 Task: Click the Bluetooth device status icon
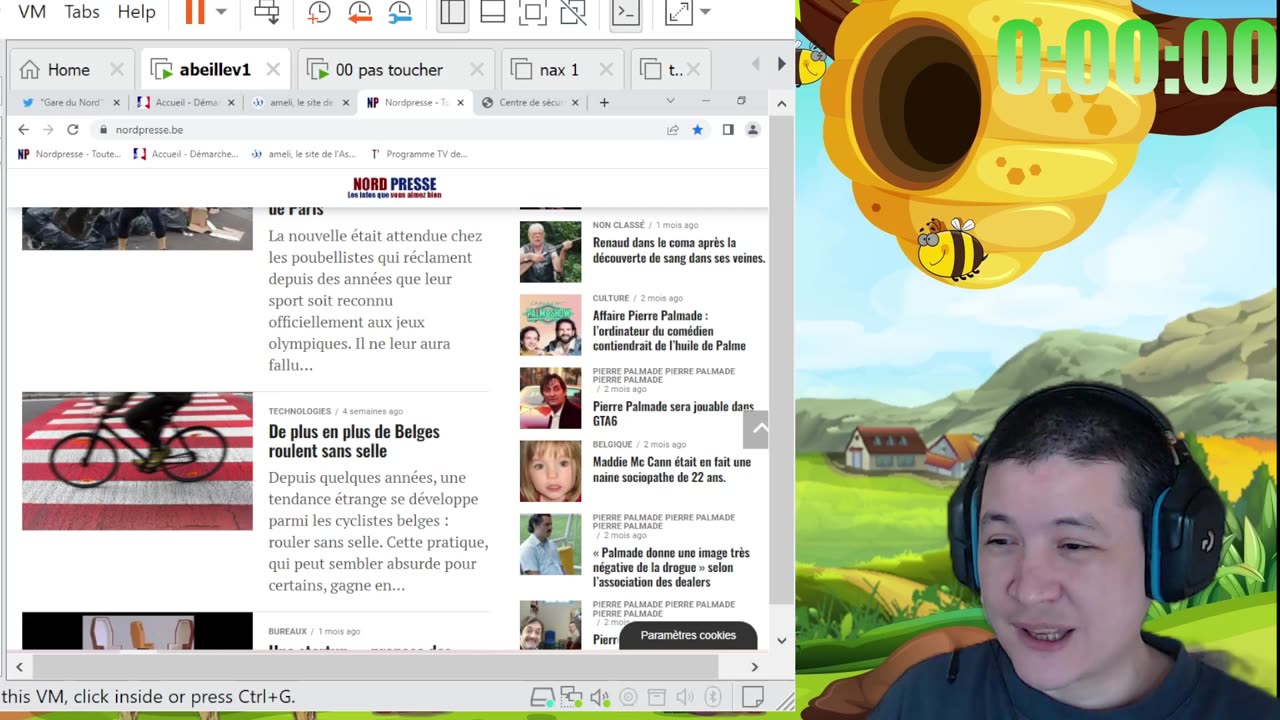point(713,697)
